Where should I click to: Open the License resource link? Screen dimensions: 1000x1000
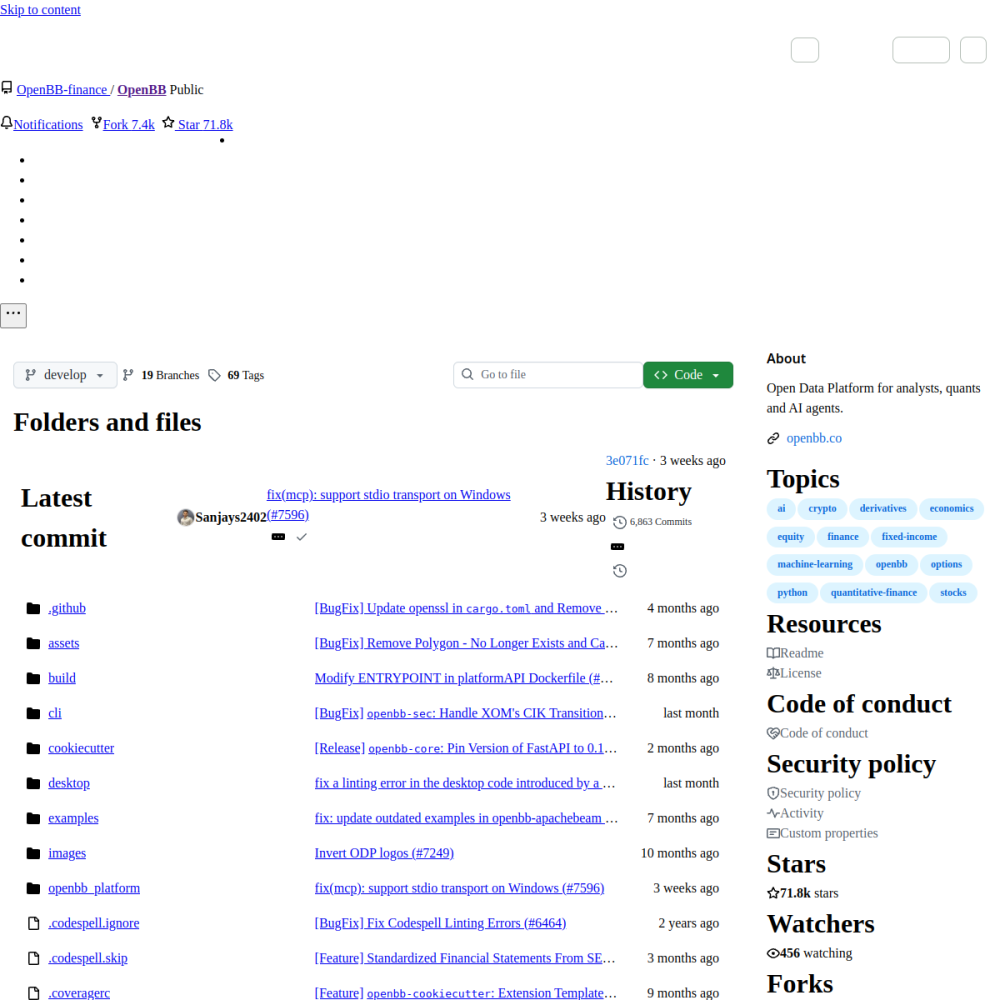794,673
